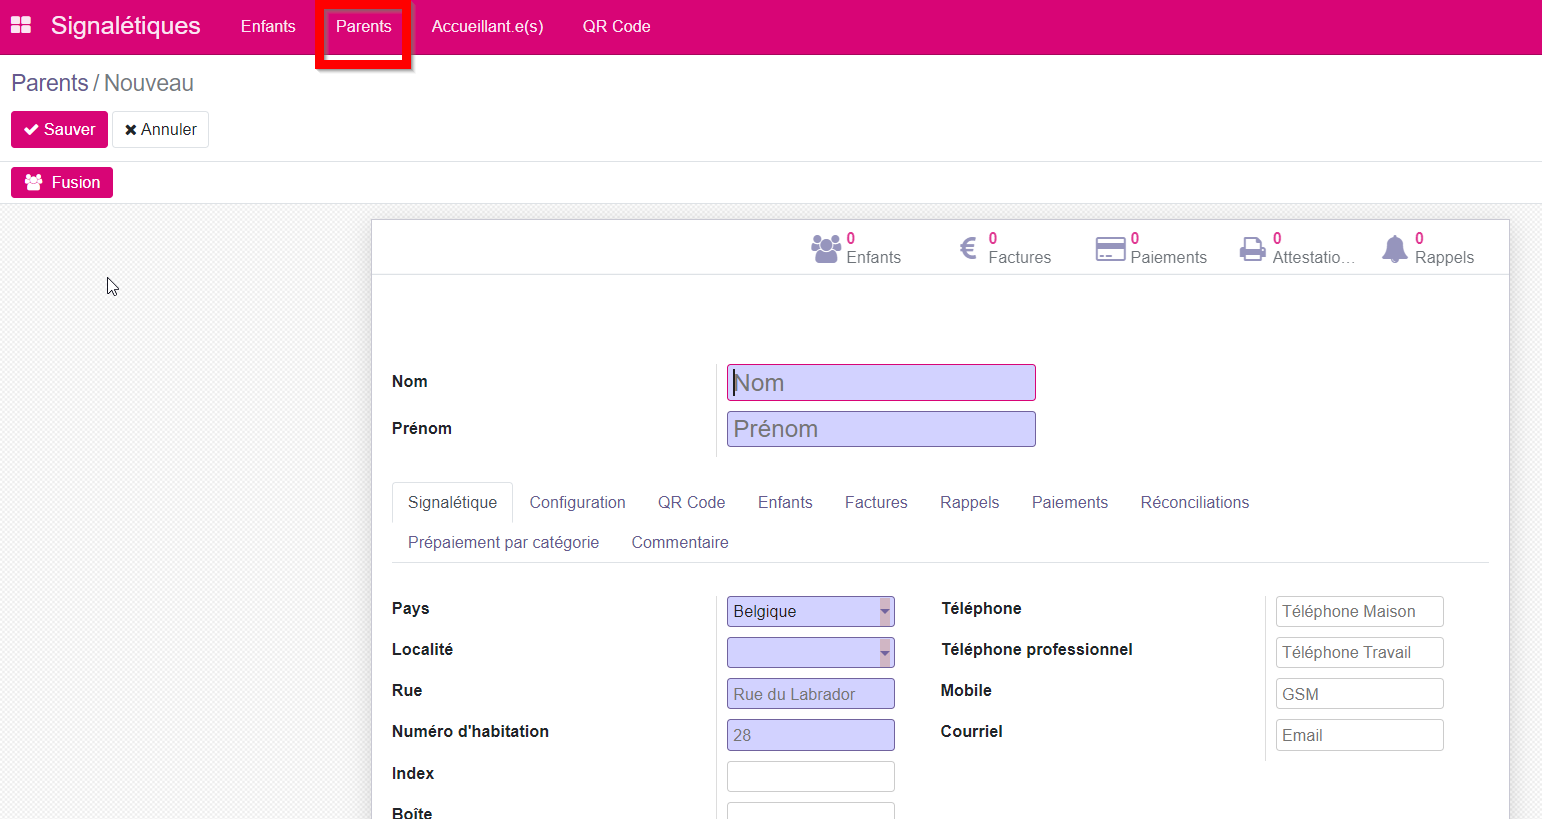
Task: Click the Téléphone Travail field
Action: coord(1360,652)
